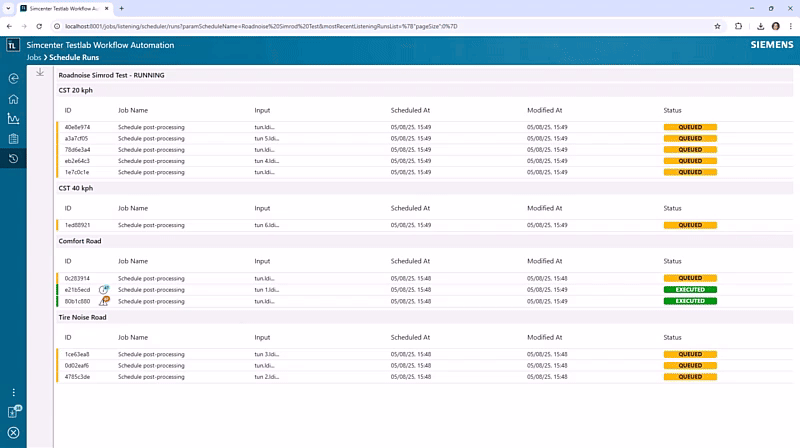
Task: Click QUEUED status badge of 4785c3de
Action: (x=690, y=377)
